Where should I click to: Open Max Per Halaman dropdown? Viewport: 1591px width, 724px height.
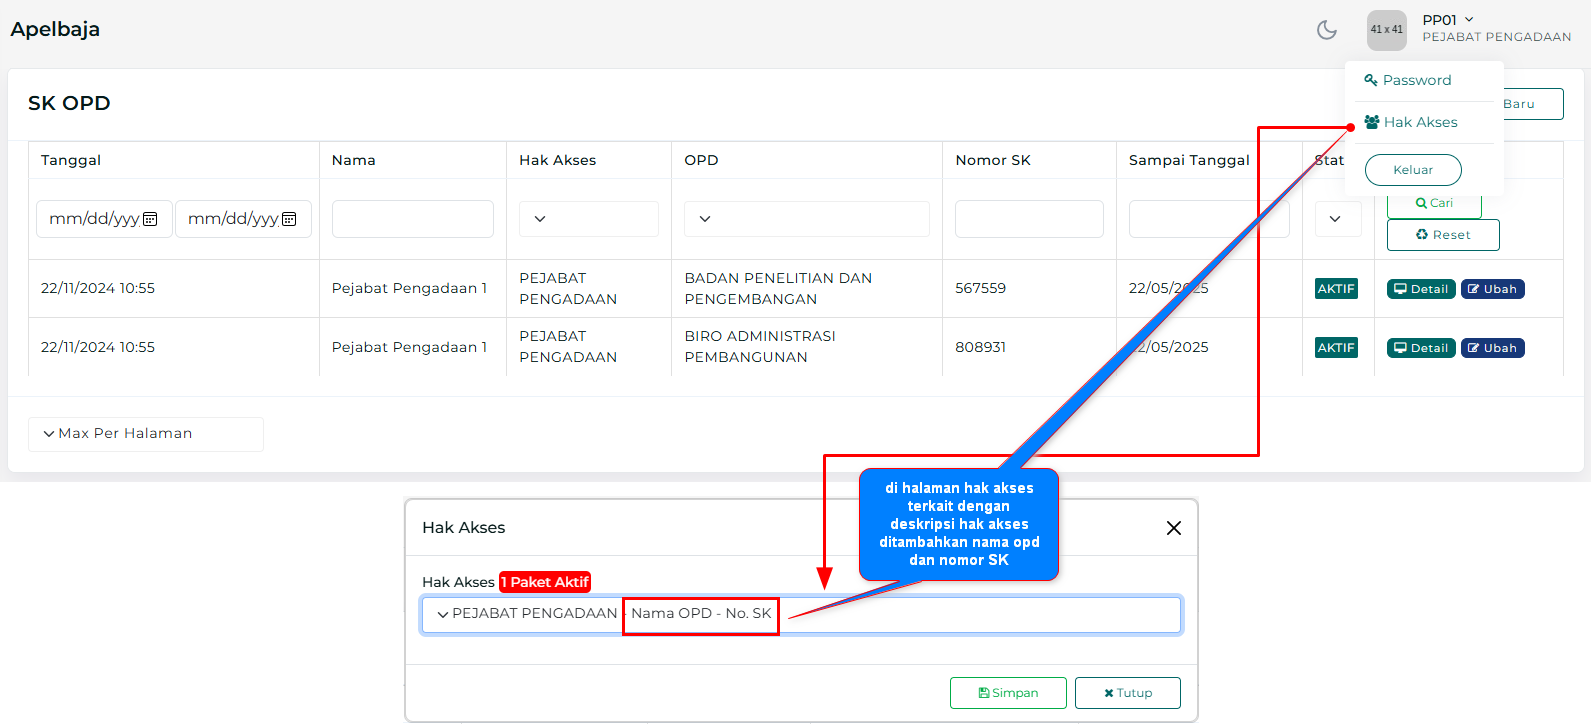click(146, 434)
